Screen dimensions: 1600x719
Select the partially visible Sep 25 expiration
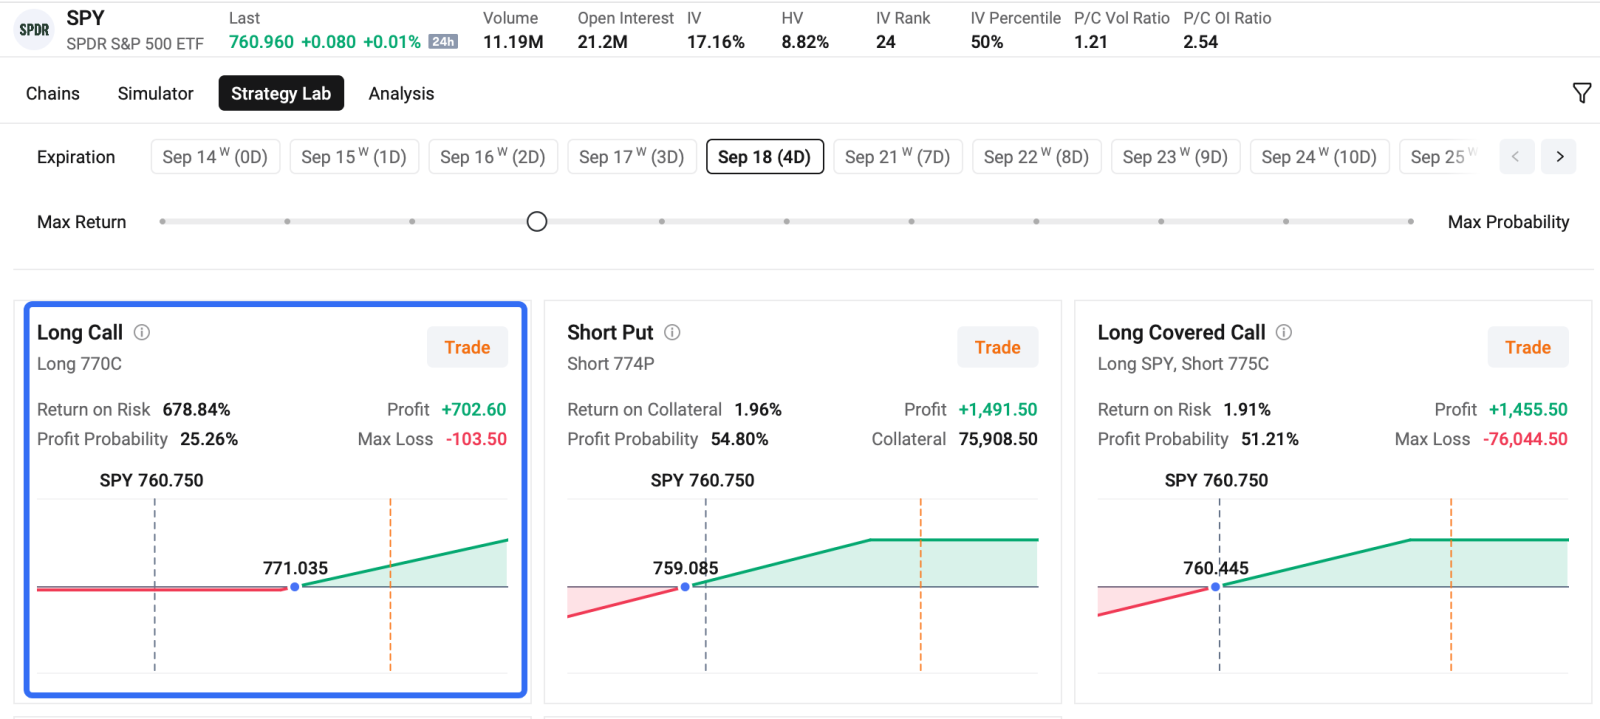(x=1441, y=157)
